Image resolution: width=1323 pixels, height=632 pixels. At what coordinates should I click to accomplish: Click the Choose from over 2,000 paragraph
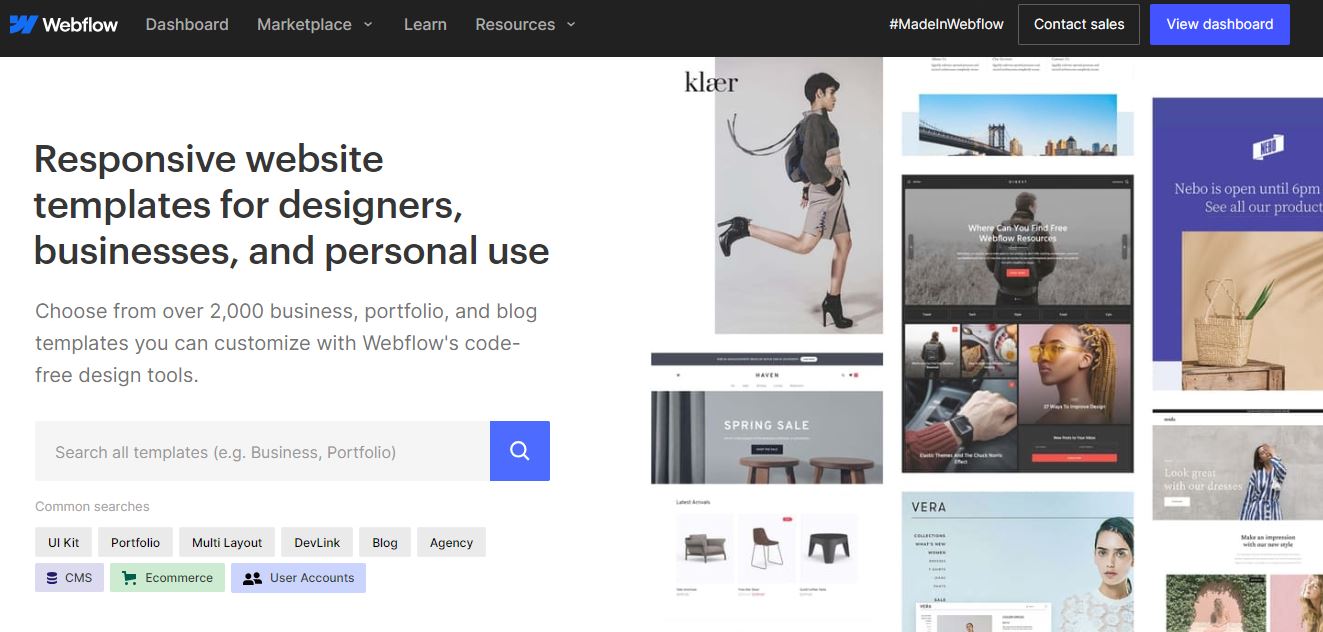point(286,343)
